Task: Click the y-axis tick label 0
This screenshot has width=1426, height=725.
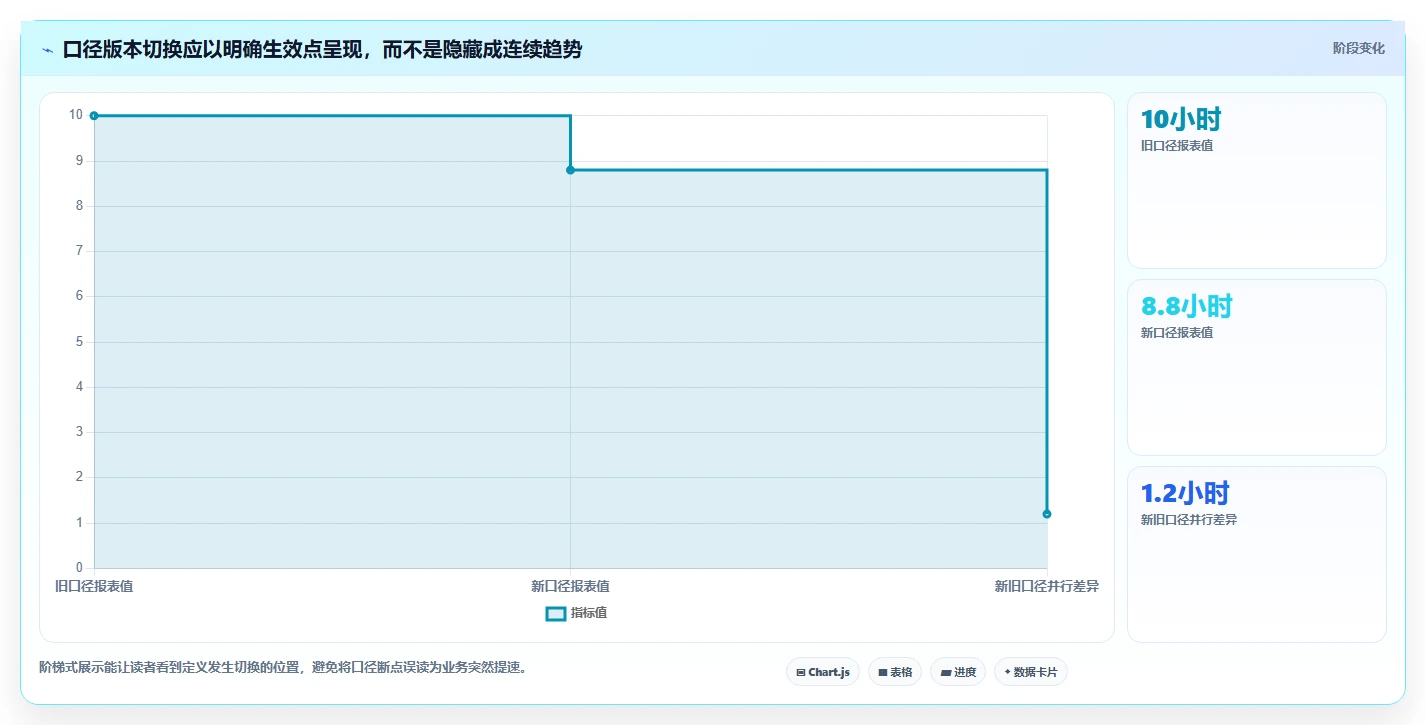Action: click(x=80, y=568)
